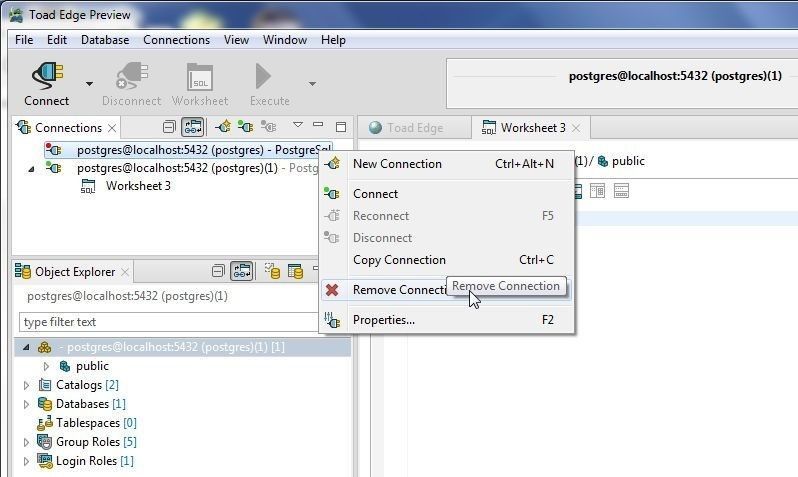Open Properties... from the context menu
Viewport: 798px width, 477px height.
click(x=447, y=320)
